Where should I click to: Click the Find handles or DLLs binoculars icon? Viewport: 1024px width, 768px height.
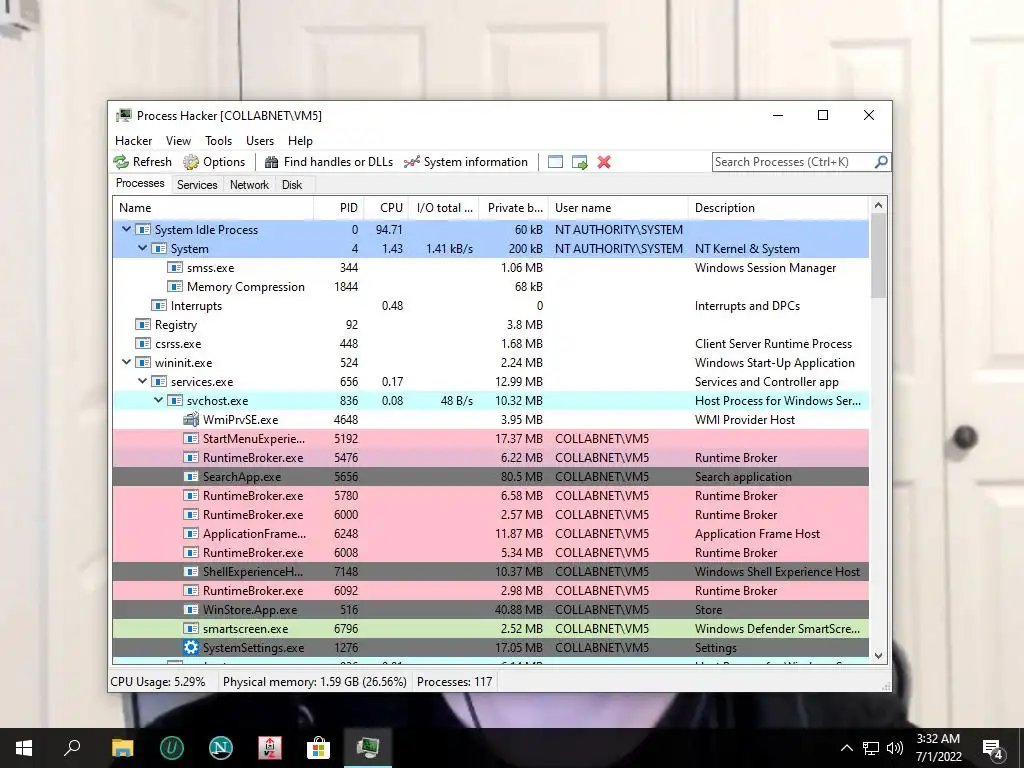(271, 162)
